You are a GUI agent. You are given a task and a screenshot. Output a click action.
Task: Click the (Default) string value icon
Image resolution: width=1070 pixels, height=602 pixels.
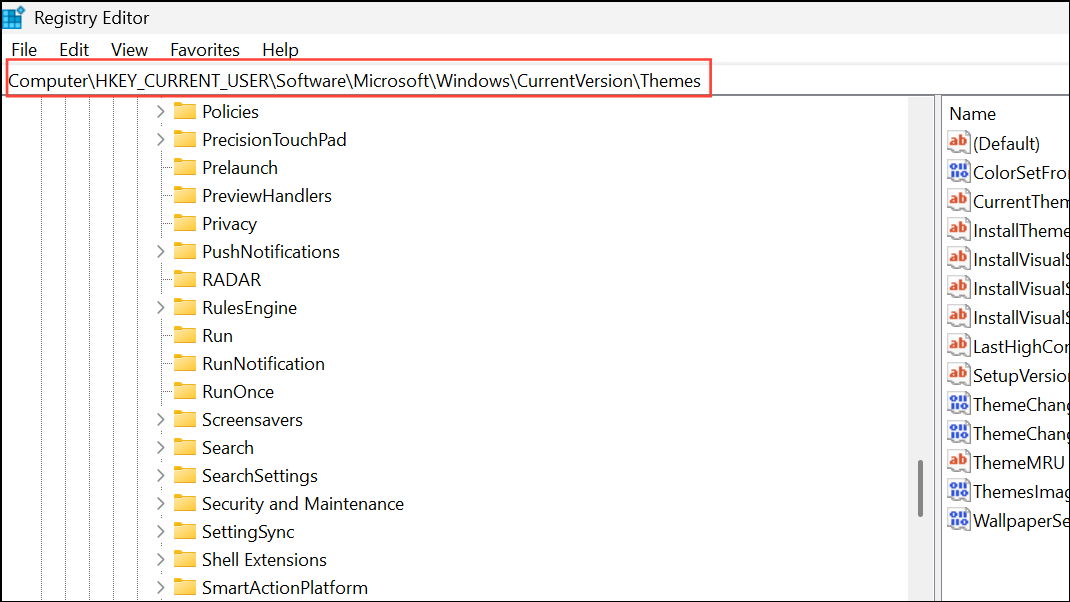point(959,143)
